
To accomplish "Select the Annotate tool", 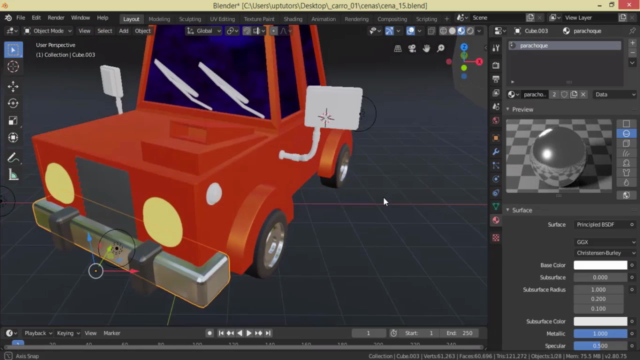I will point(13,158).
